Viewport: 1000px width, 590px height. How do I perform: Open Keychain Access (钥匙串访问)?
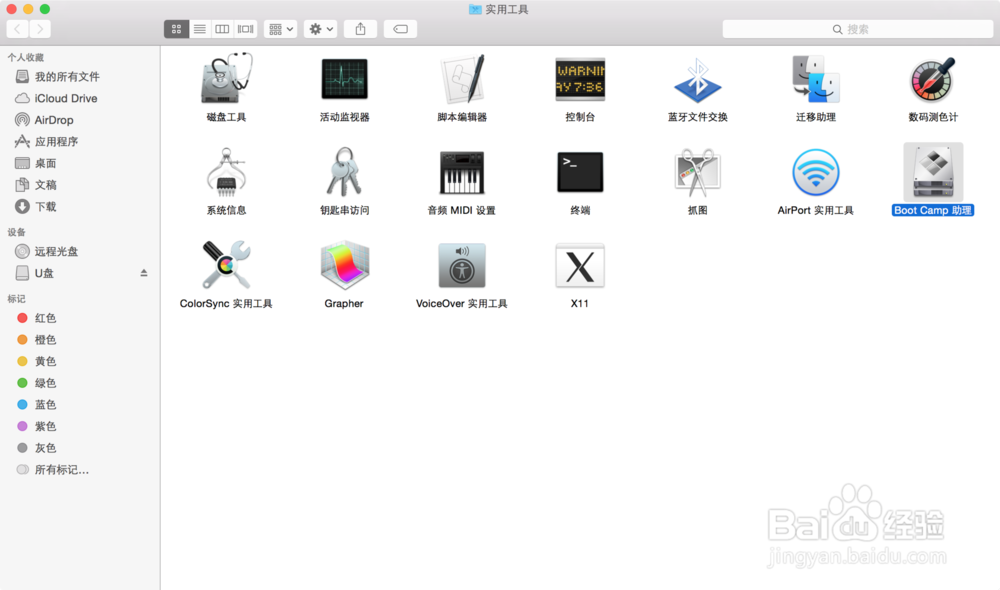[x=343, y=172]
